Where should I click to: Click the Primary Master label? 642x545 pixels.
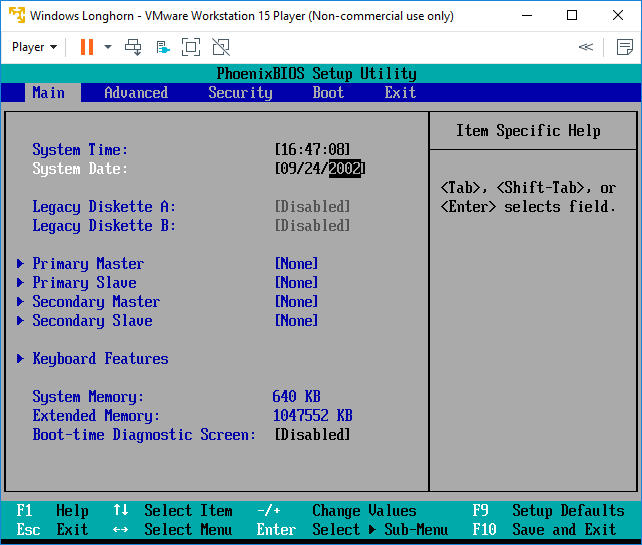pos(88,264)
